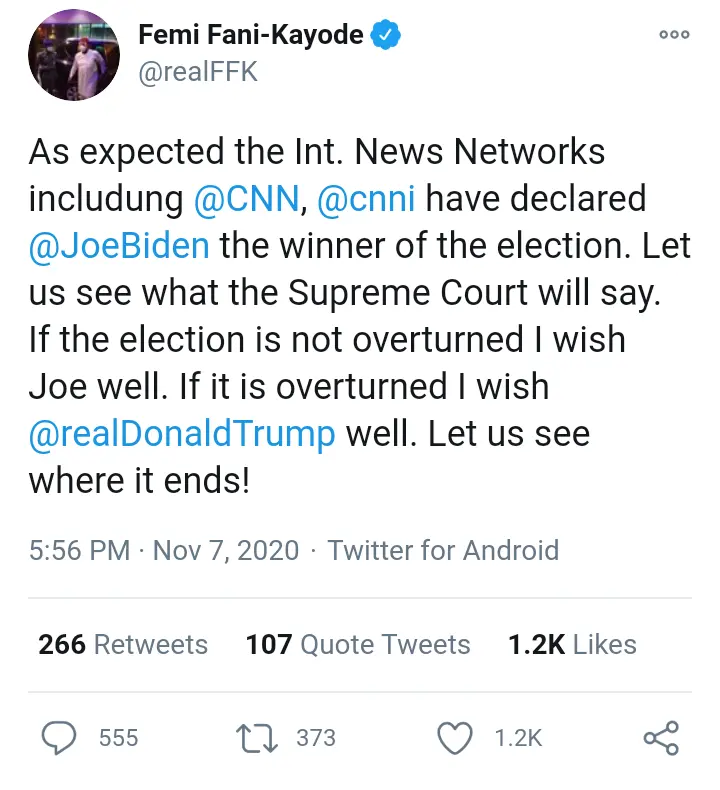Open the share tweet icon
Viewport: 720px width, 790px height.
[x=661, y=738]
